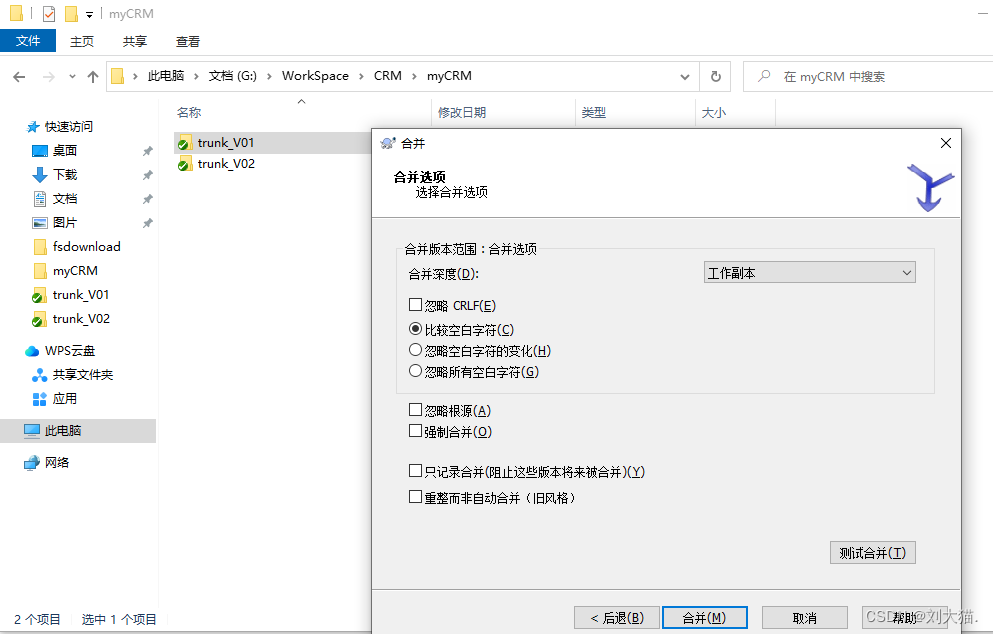Select the trunk_V02 folder in file list
The width and height of the screenshot is (993, 634).
[225, 164]
